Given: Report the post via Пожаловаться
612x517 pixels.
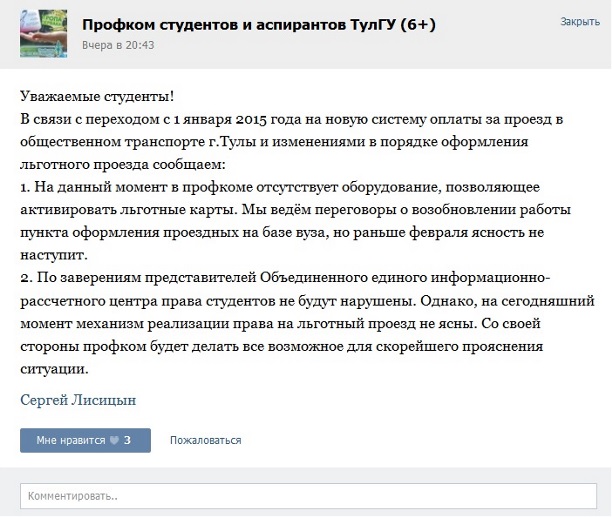Looking at the screenshot, I should tap(205, 440).
